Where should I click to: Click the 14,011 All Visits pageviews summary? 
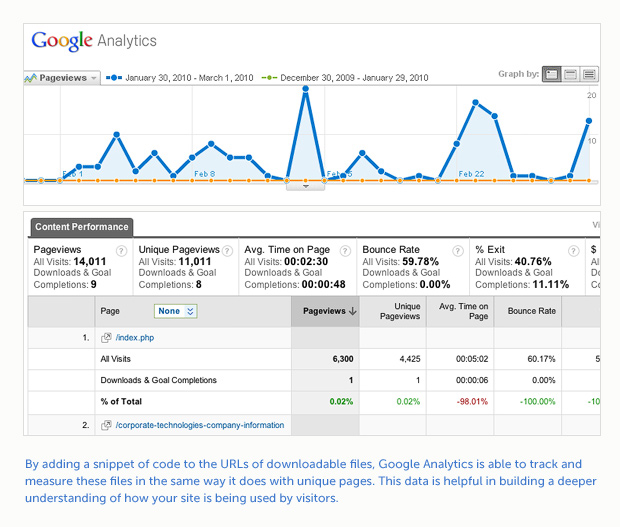(x=90, y=262)
